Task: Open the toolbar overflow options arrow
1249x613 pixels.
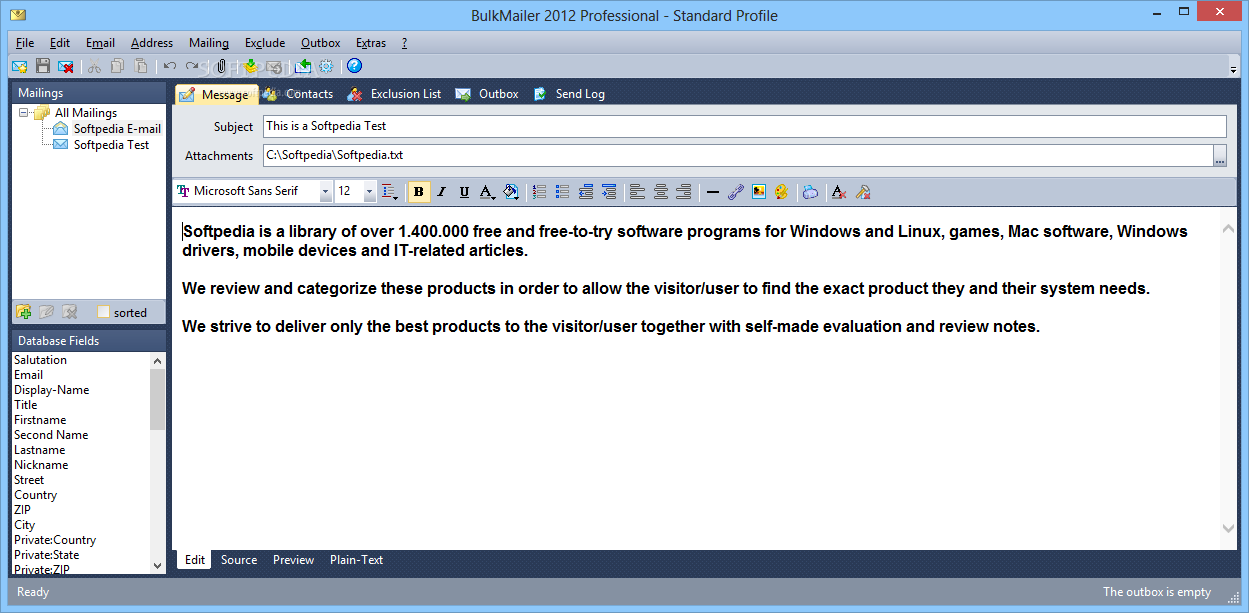Action: coord(1233,67)
